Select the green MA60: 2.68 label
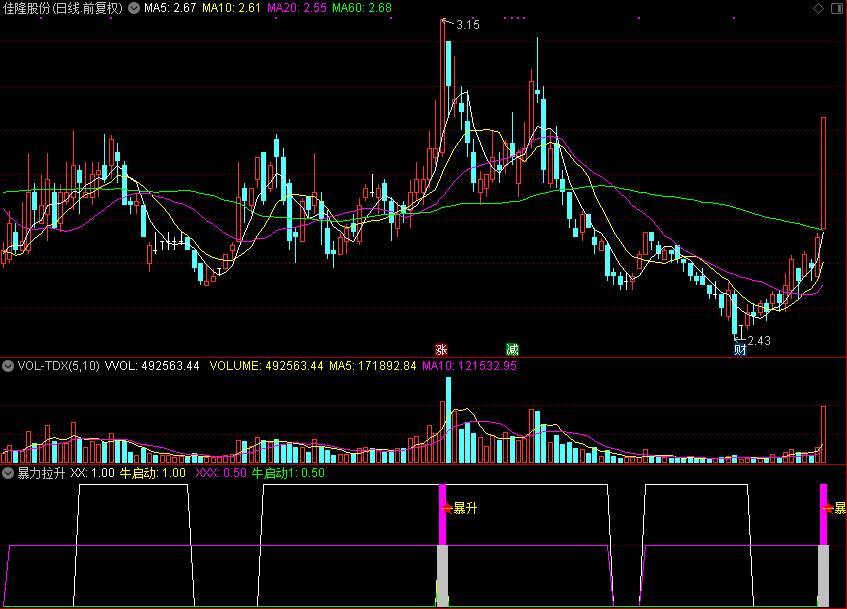Screen dimensions: 847x609 pyautogui.click(x=362, y=8)
